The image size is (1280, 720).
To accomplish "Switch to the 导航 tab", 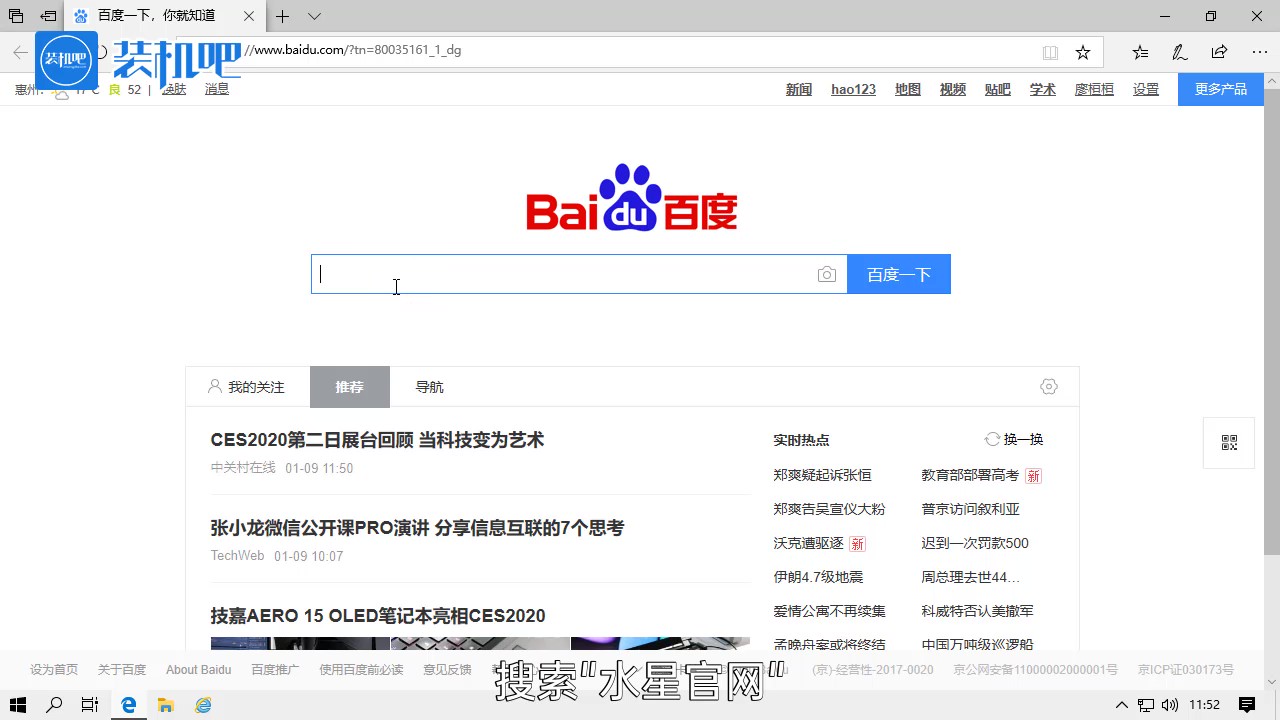I will coord(428,386).
